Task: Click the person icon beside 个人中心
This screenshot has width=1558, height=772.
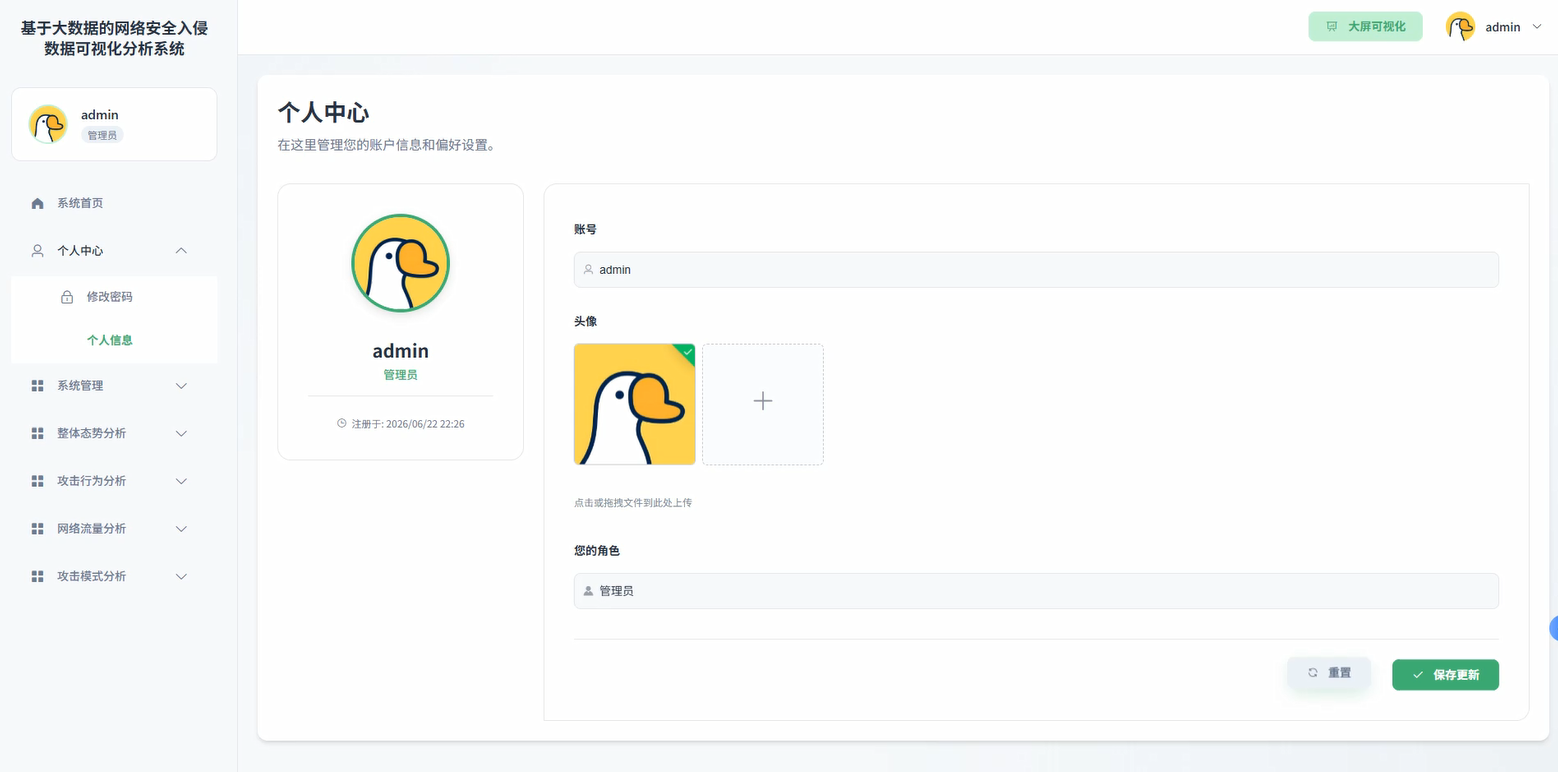Action: click(x=38, y=251)
